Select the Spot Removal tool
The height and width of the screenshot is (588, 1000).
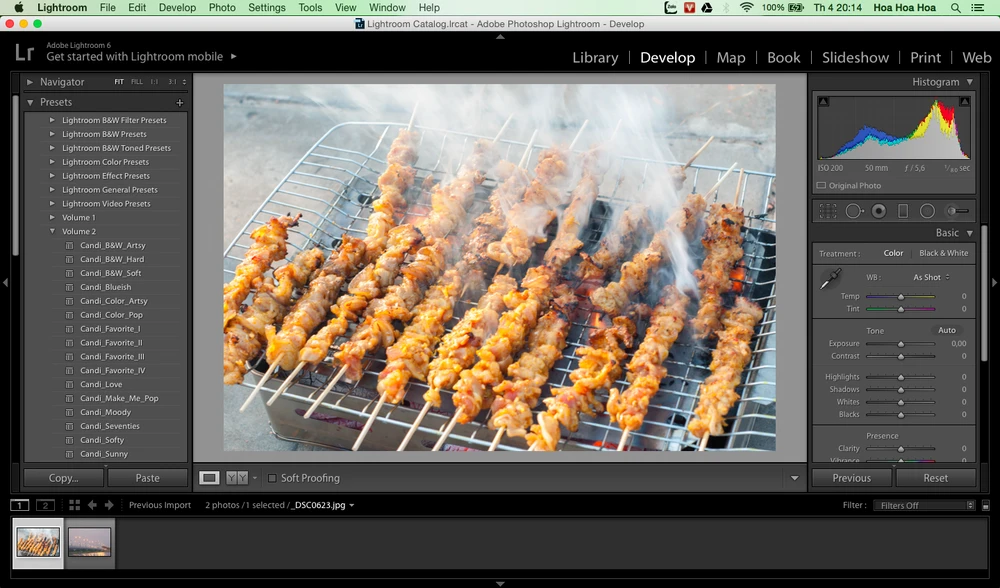pos(853,210)
